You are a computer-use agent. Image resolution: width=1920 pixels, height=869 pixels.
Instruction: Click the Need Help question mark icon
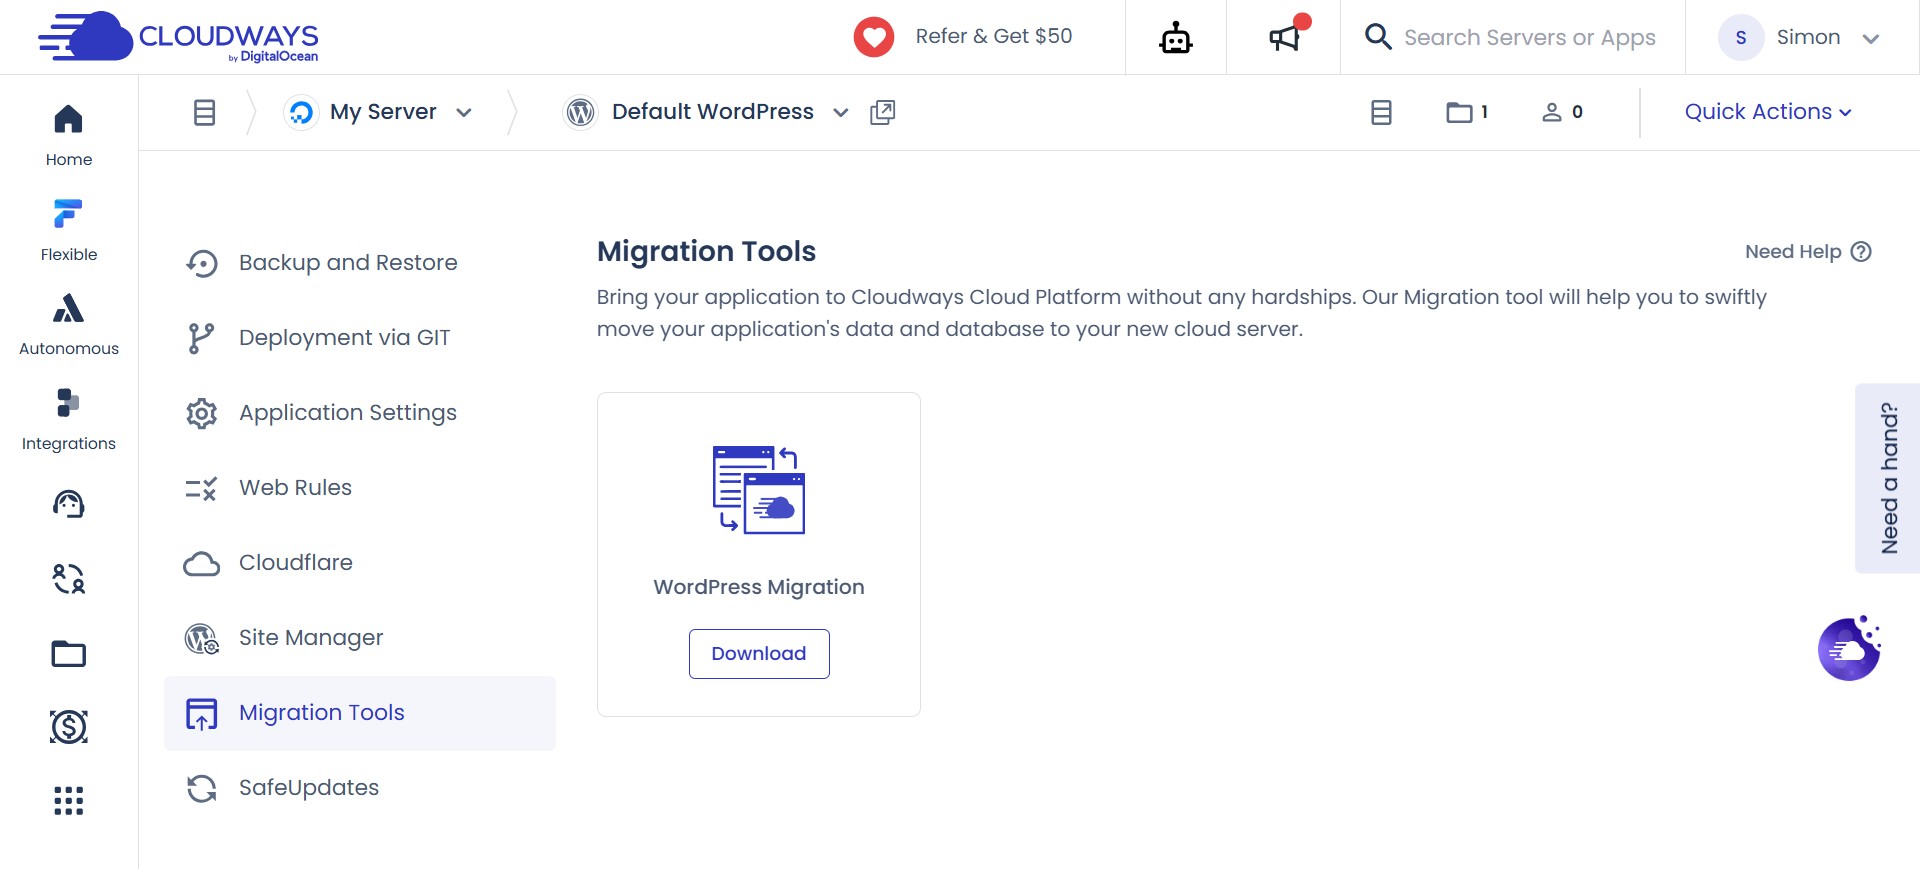pyautogui.click(x=1861, y=252)
